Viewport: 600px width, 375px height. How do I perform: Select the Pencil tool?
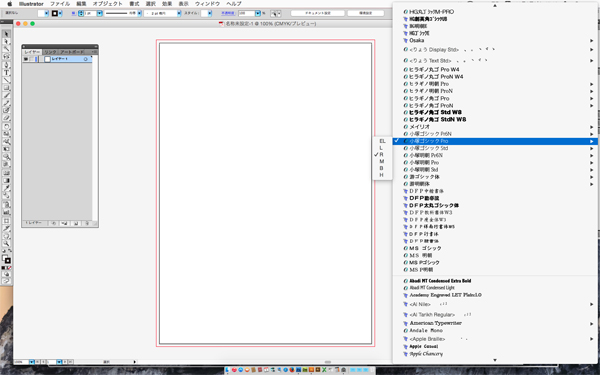tap(7, 103)
